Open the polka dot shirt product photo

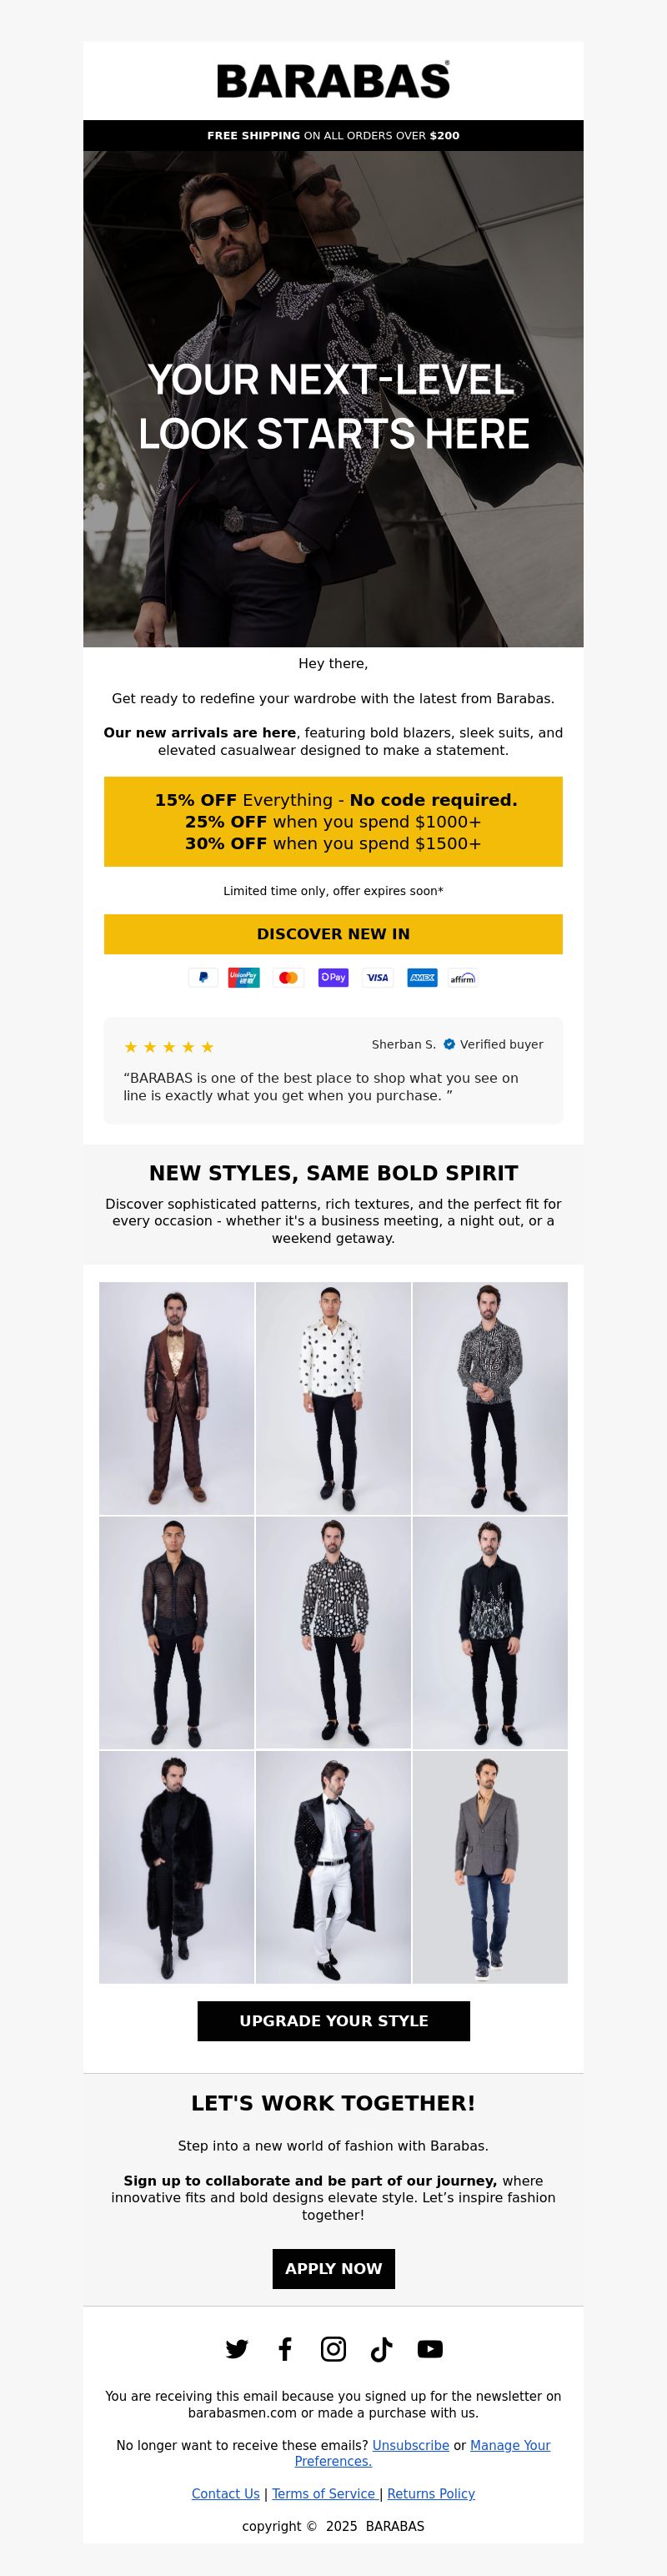point(333,1398)
